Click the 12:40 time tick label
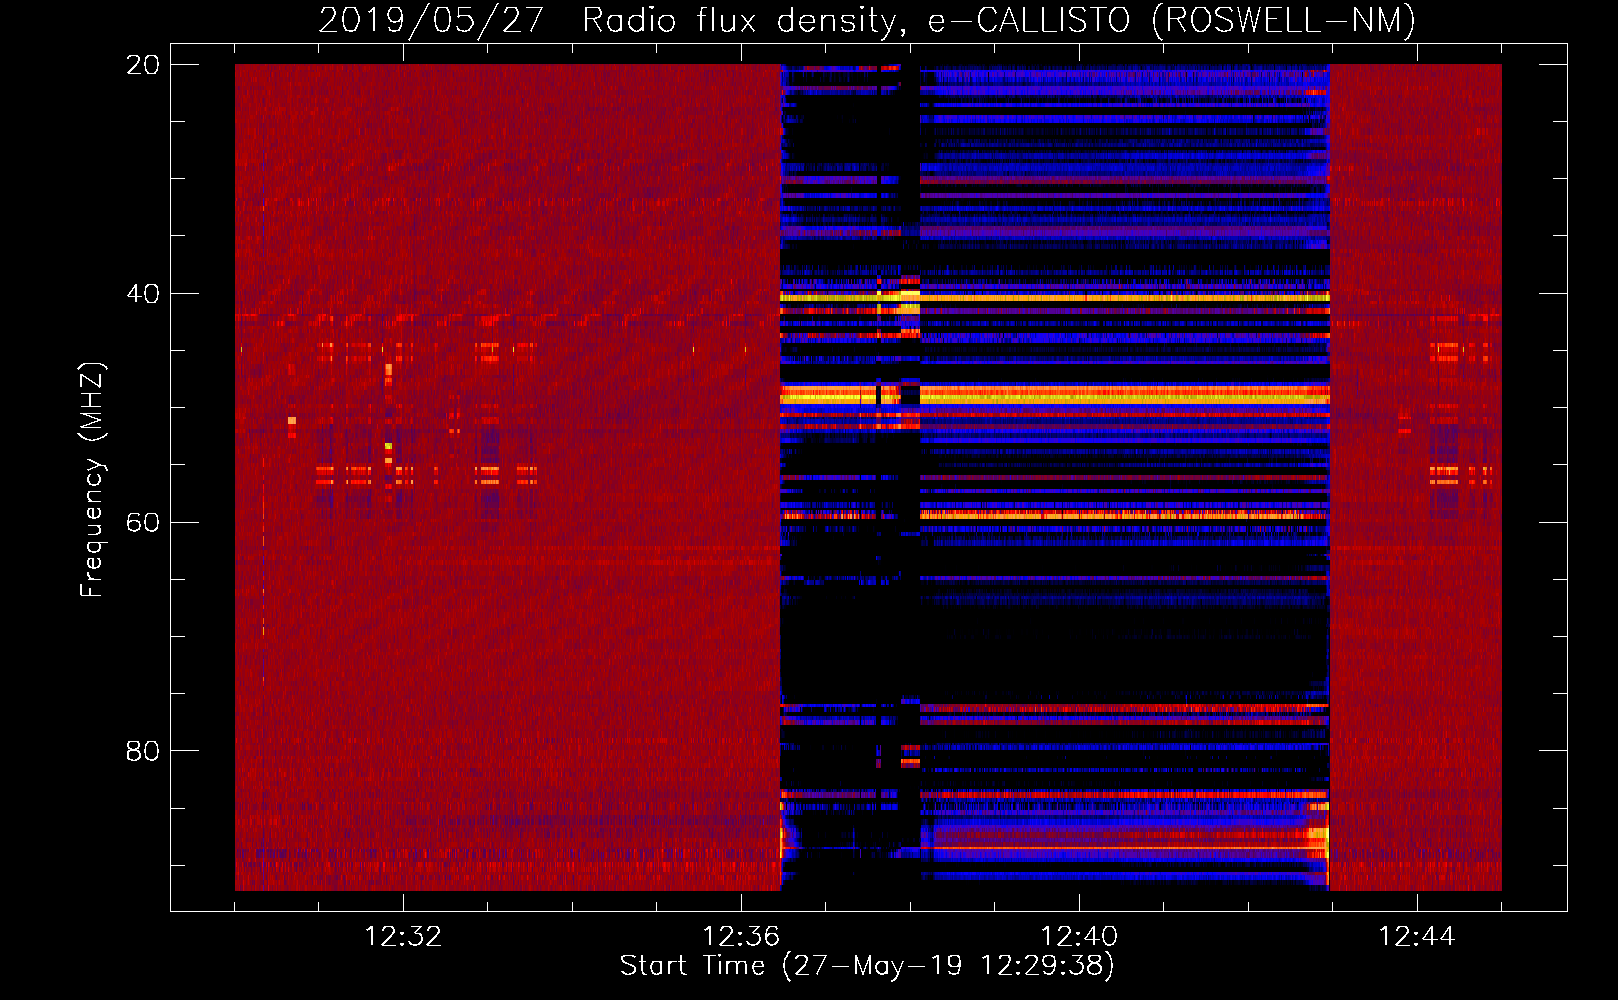This screenshot has width=1618, height=1000. click(x=1079, y=936)
